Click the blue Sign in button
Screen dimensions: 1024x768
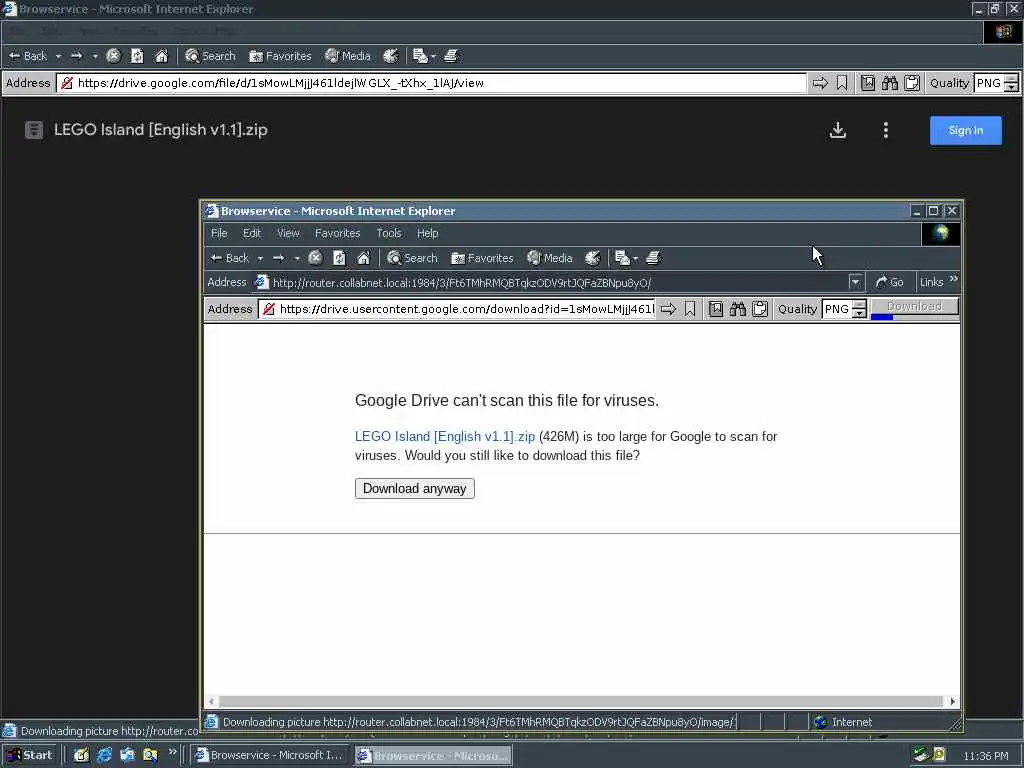pyautogui.click(x=965, y=130)
